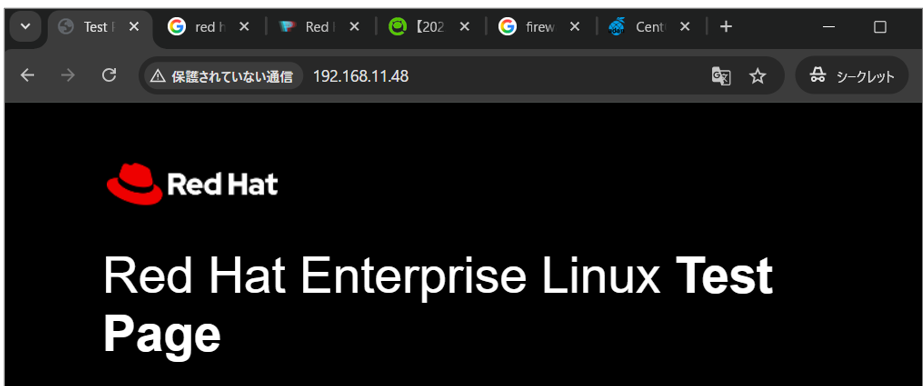923x386 pixels.
Task: Maximize the browser window
Action: tap(880, 27)
